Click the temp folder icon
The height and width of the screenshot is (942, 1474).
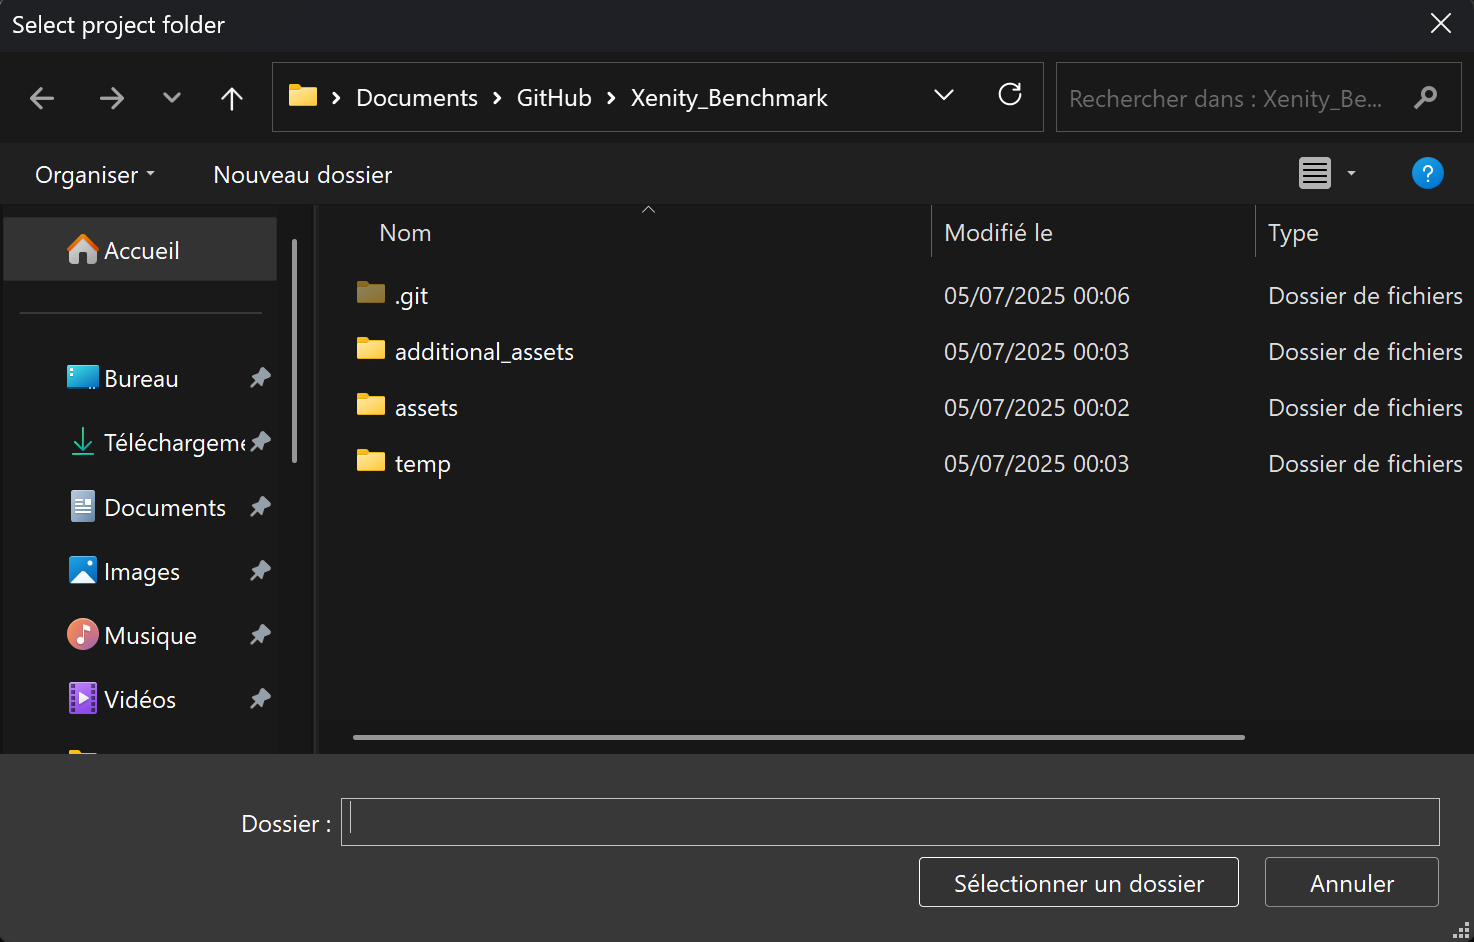click(x=371, y=460)
